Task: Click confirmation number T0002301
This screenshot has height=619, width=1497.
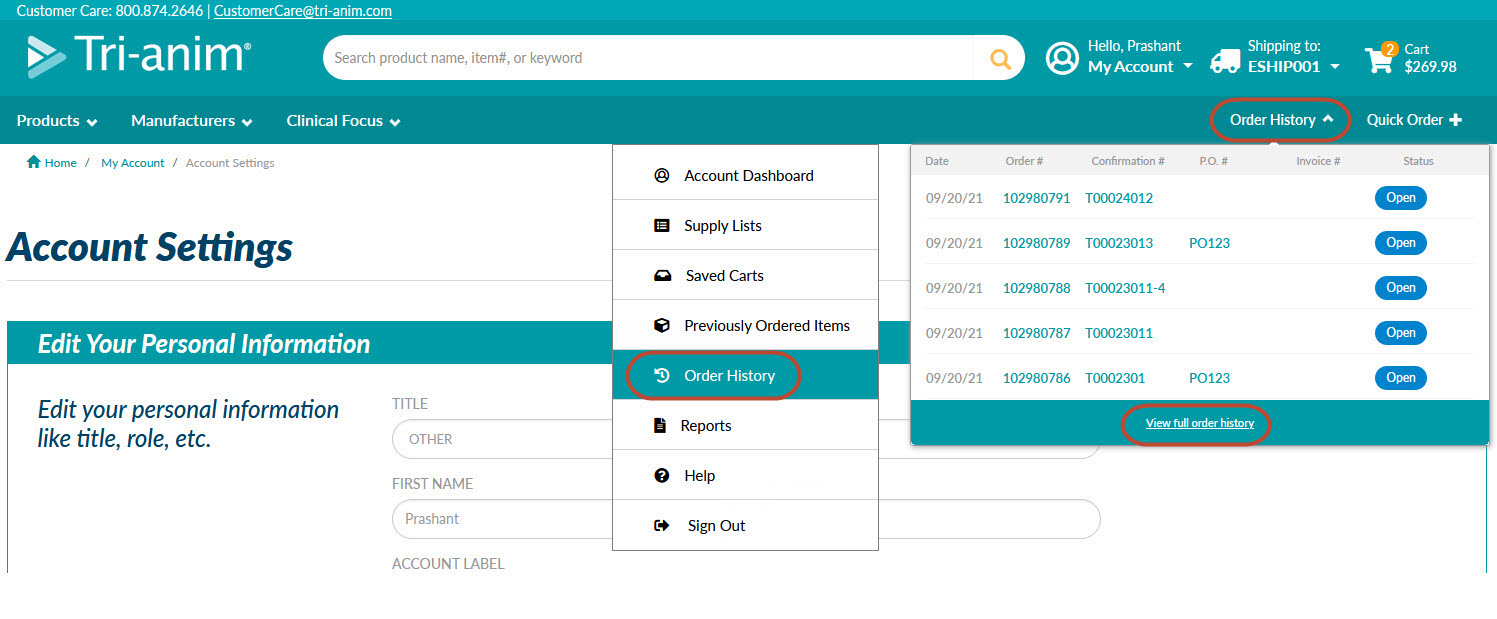Action: coord(1115,378)
